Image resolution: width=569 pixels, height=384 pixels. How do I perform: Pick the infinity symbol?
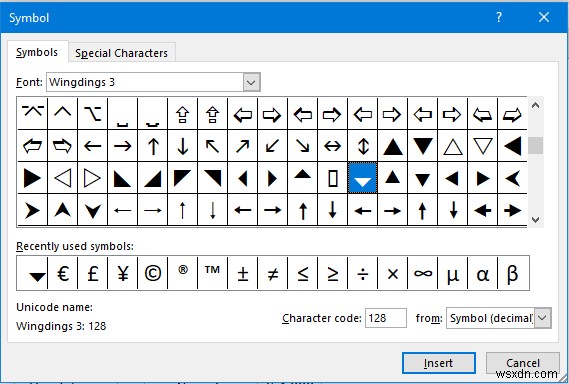[x=422, y=273]
